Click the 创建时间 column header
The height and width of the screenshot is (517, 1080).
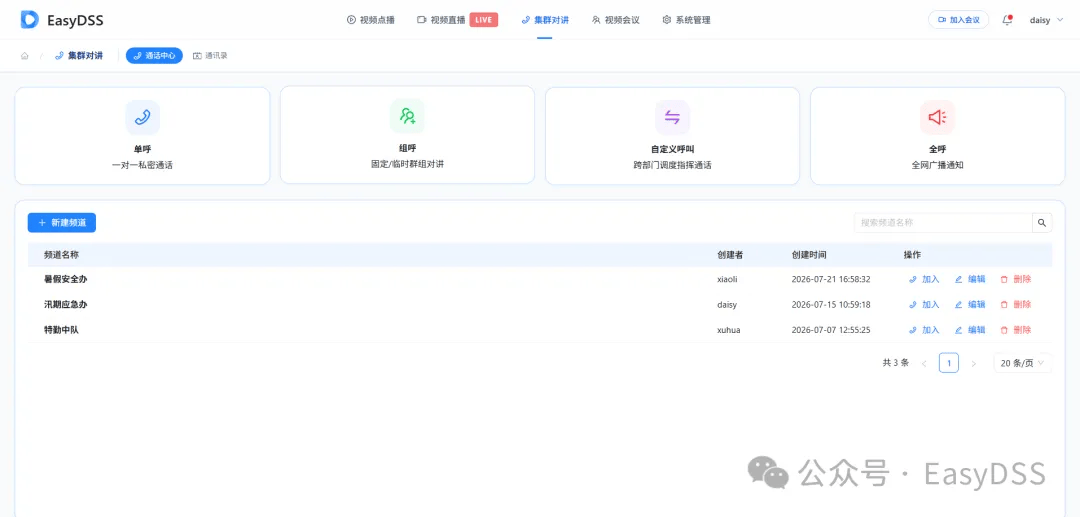click(x=809, y=255)
